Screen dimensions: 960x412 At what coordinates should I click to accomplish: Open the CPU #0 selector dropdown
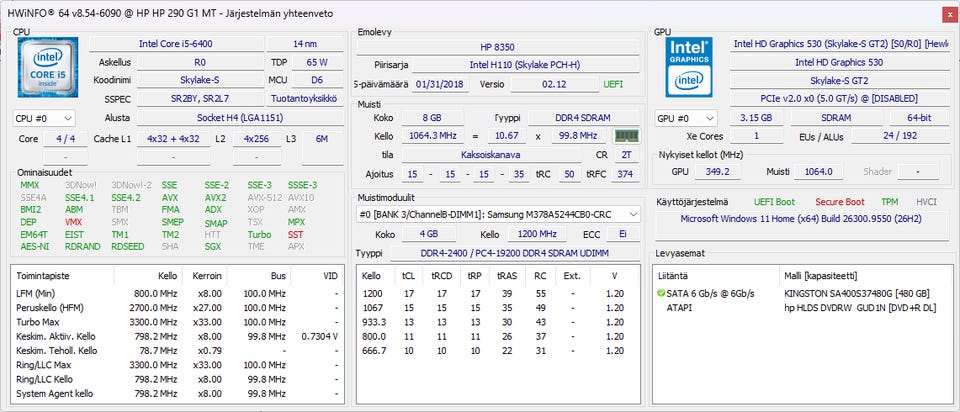[x=44, y=118]
